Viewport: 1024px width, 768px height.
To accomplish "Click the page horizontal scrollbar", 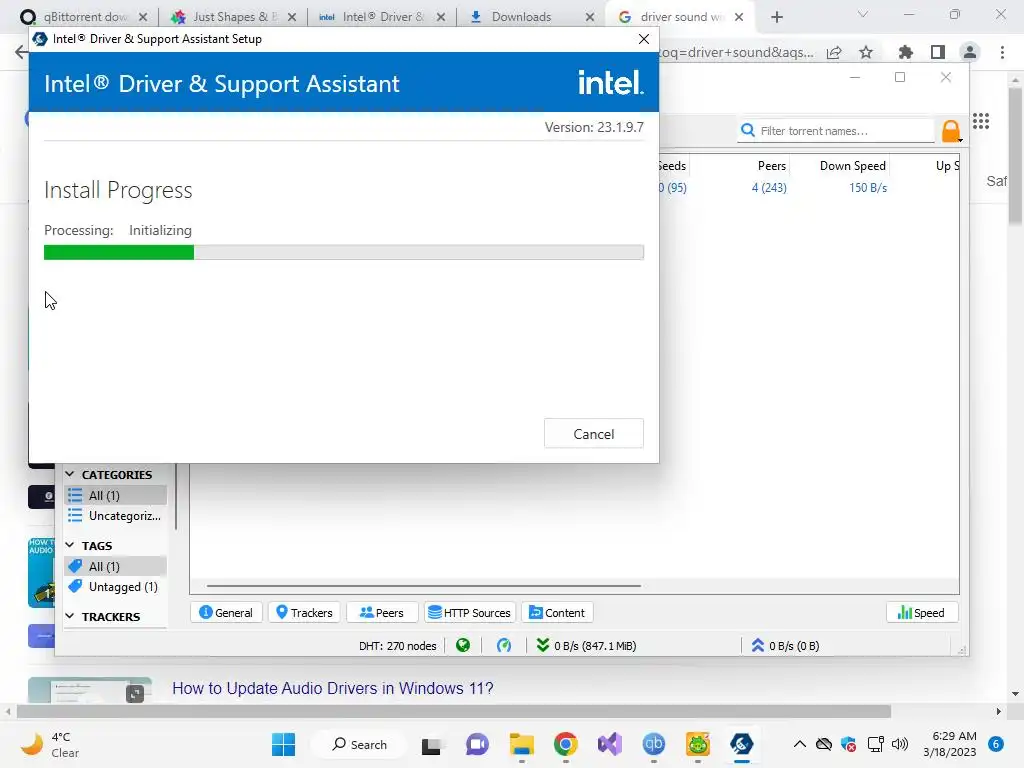I will tap(454, 711).
